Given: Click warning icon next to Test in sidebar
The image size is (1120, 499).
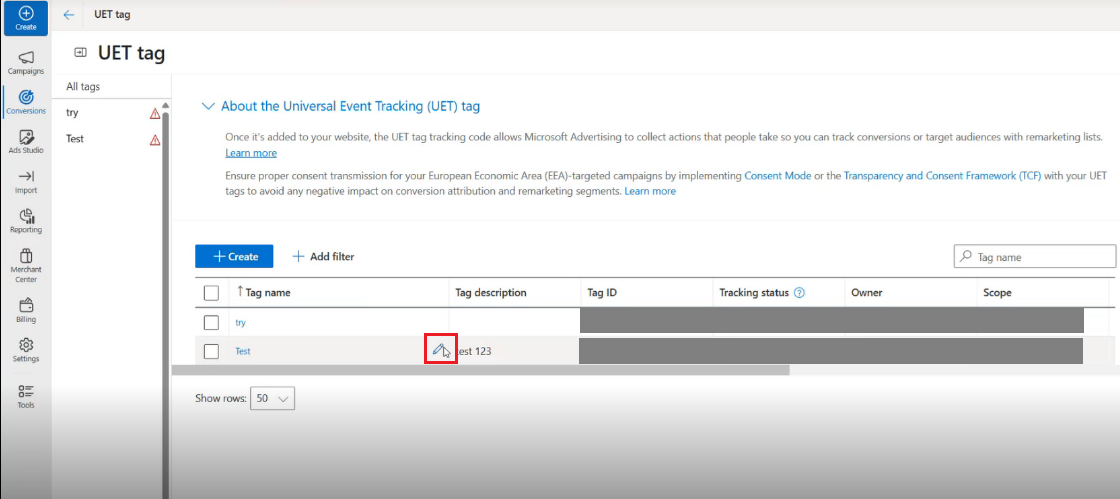Looking at the screenshot, I should coord(155,139).
